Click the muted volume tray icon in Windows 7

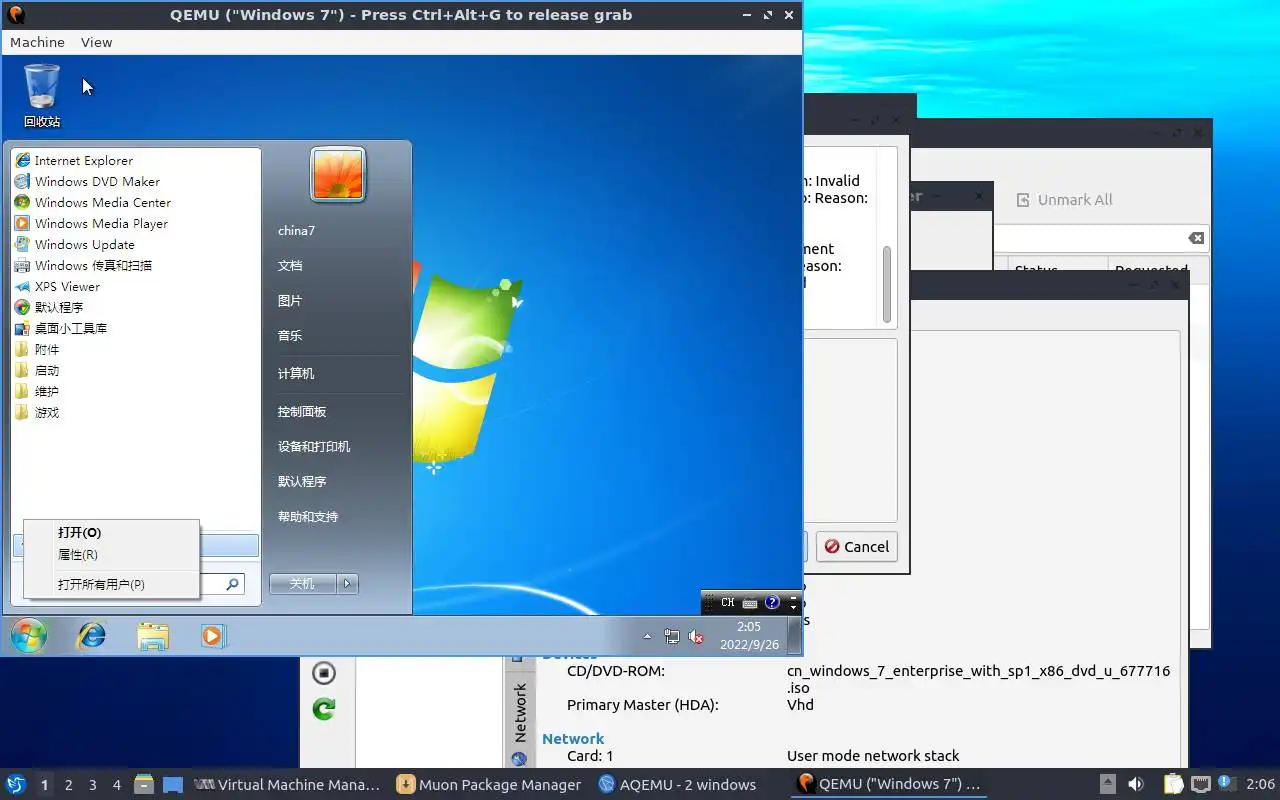point(697,636)
